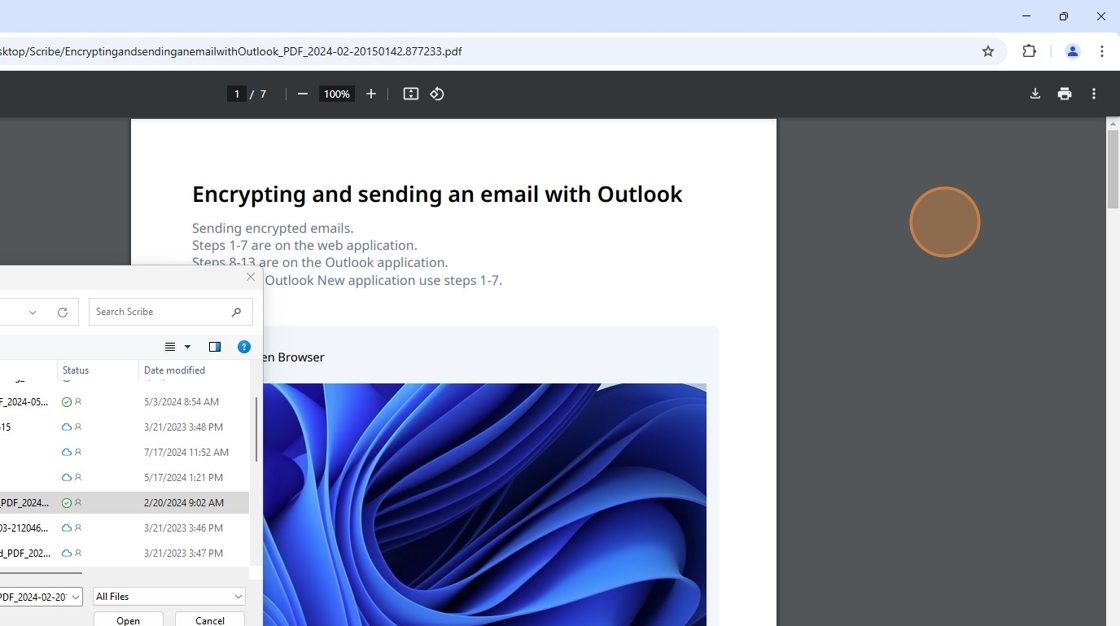Click cloud status icon of 3:48 PM file

pyautogui.click(x=66, y=427)
